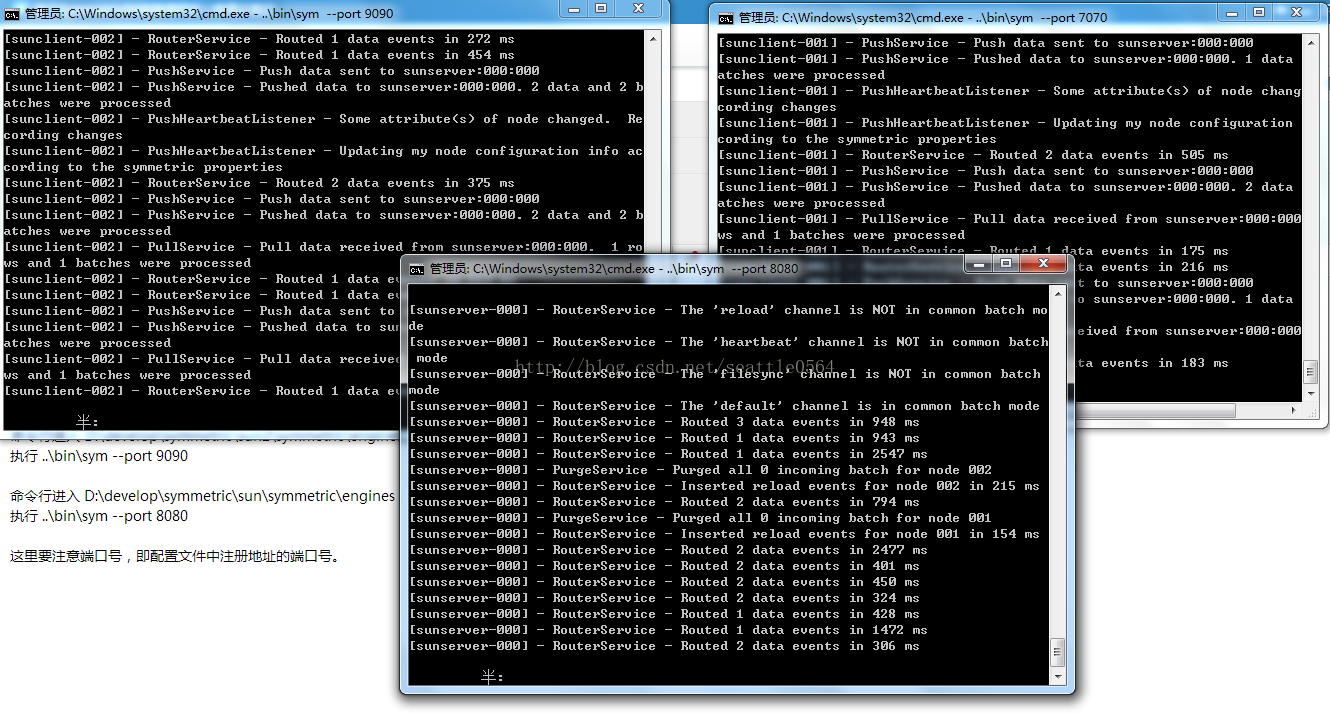This screenshot has width=1330, height=713.
Task: Click line 'Routed 1 data events in 428 ms'
Action: [664, 614]
